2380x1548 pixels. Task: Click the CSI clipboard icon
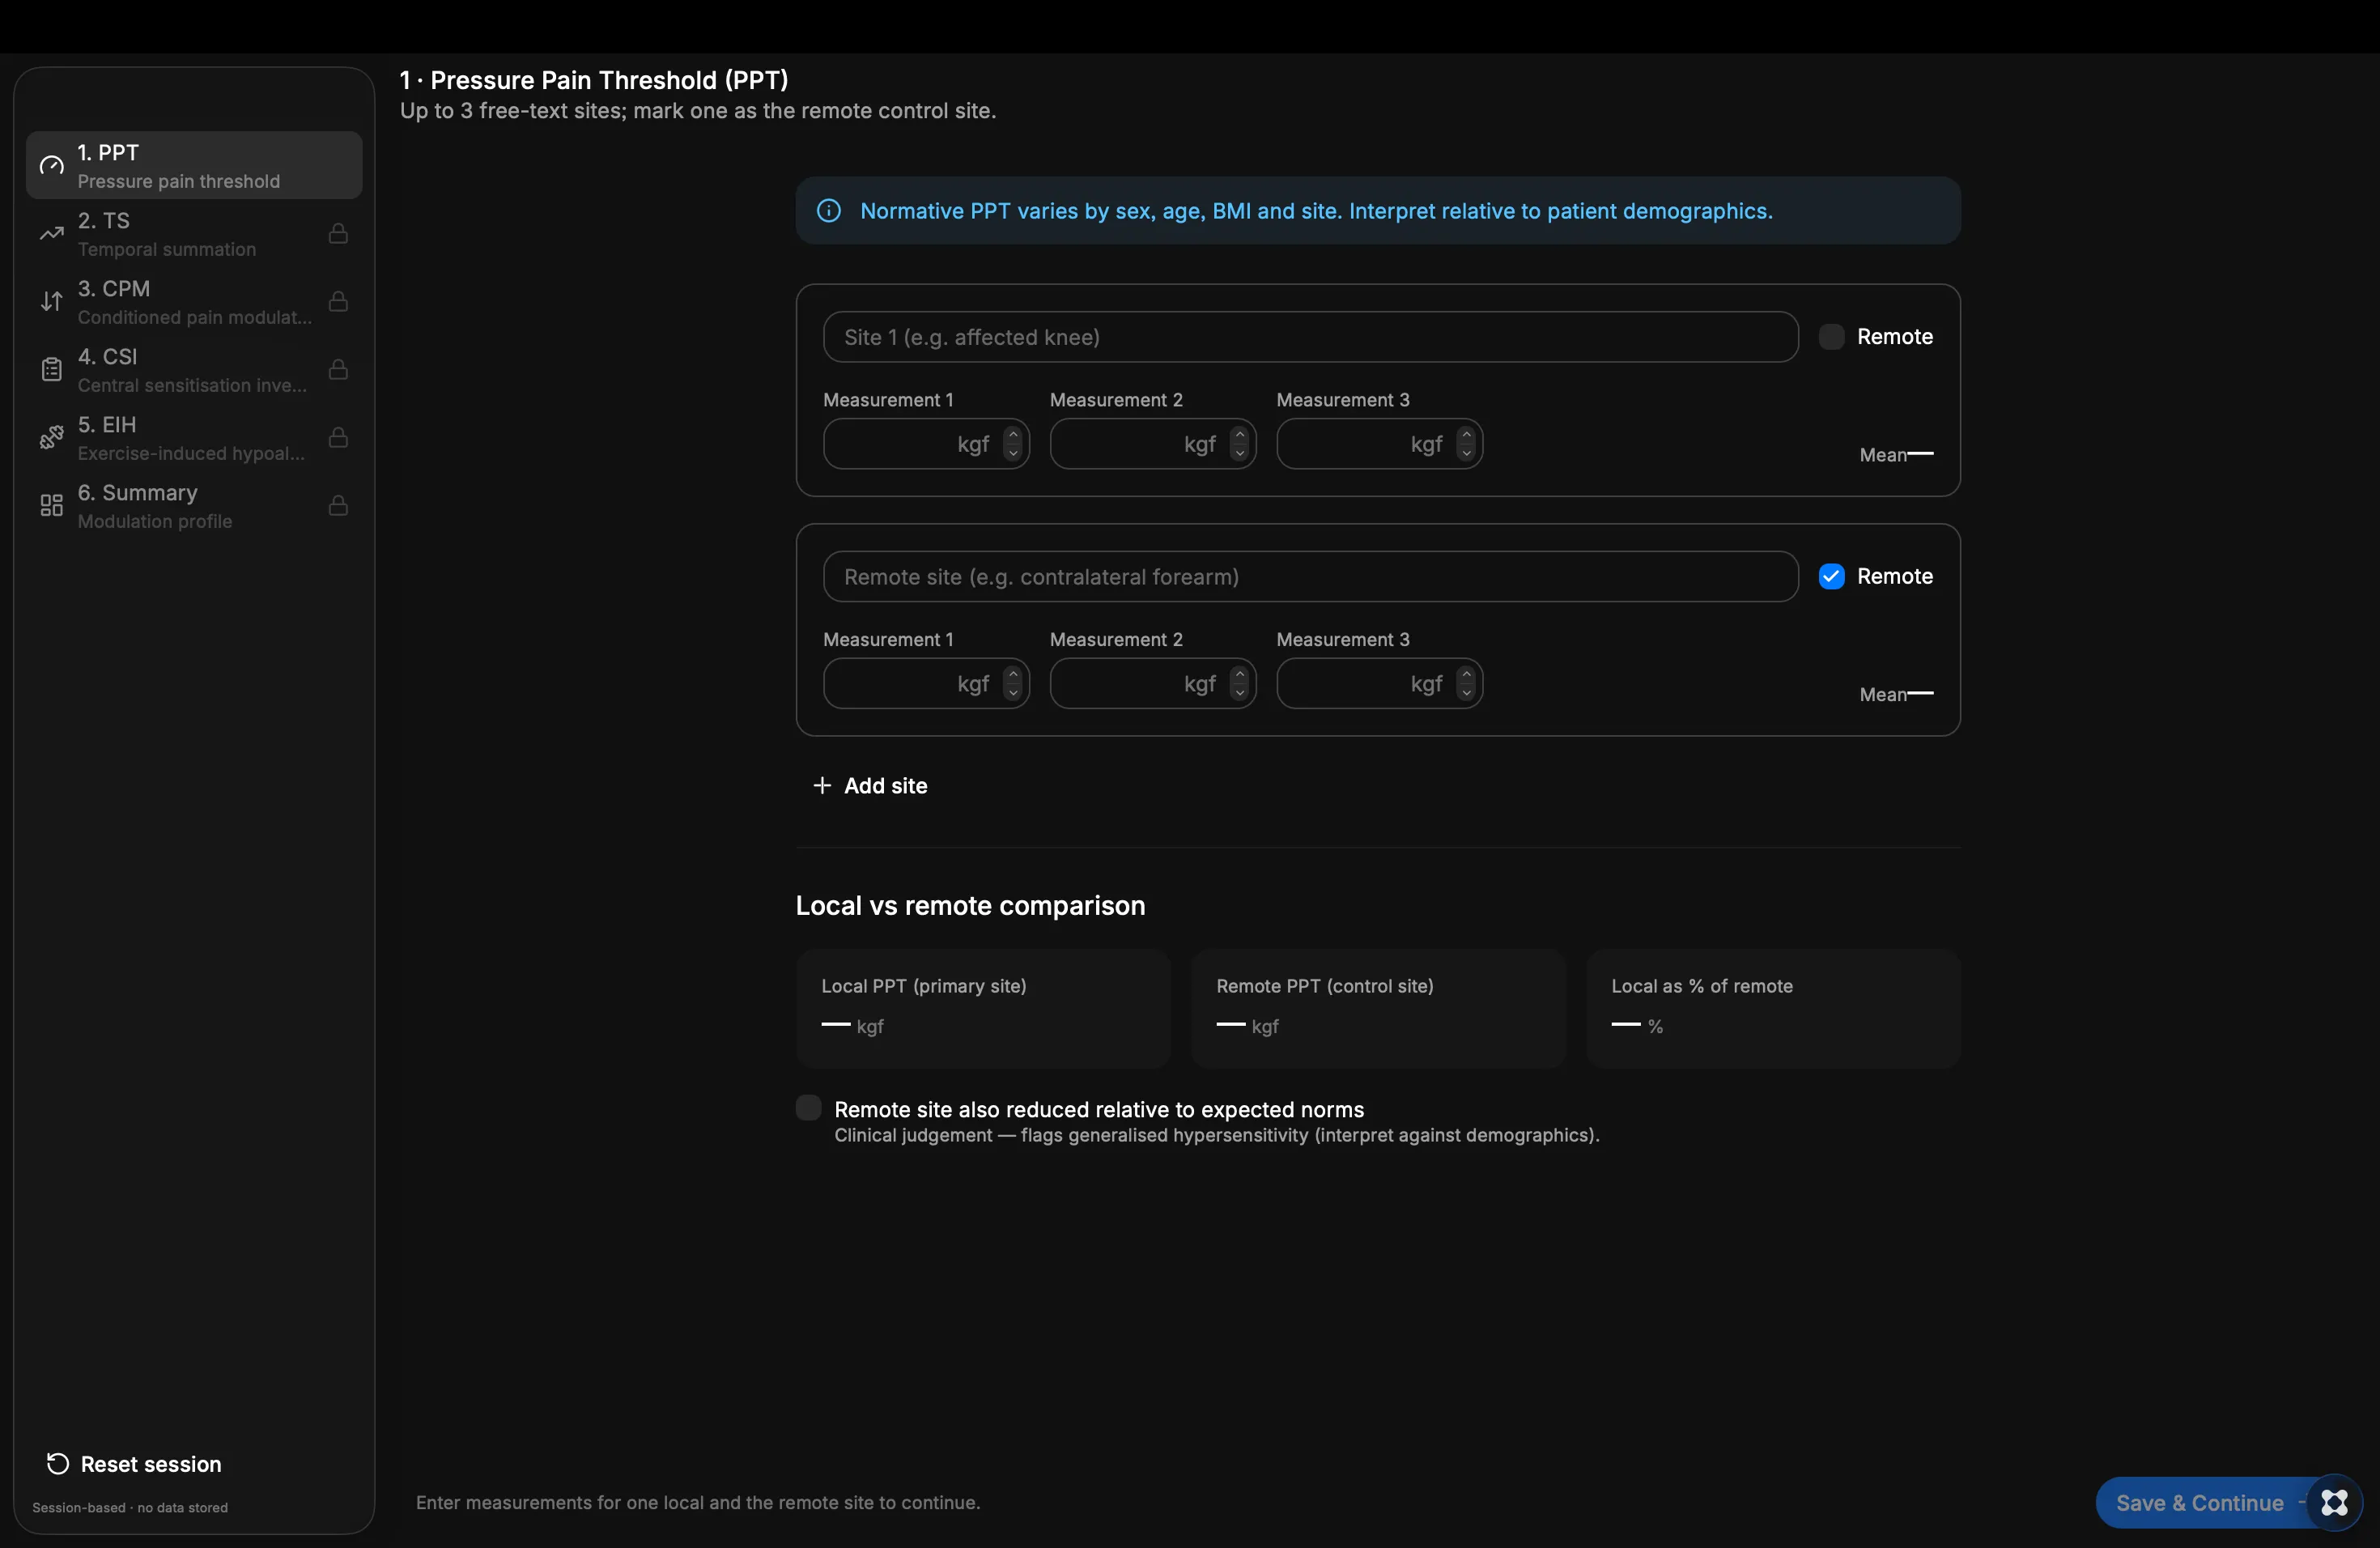pyautogui.click(x=51, y=370)
